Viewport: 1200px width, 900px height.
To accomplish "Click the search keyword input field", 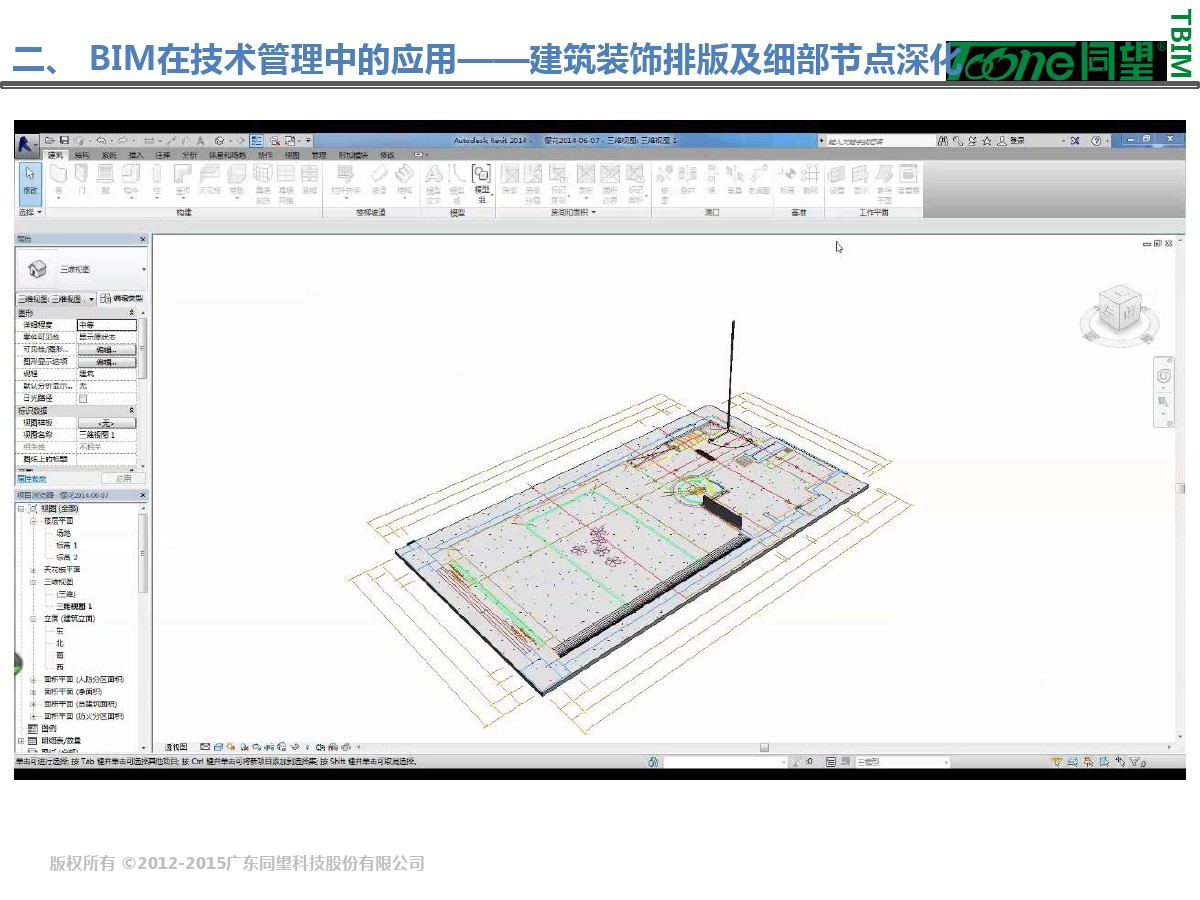I will [875, 141].
